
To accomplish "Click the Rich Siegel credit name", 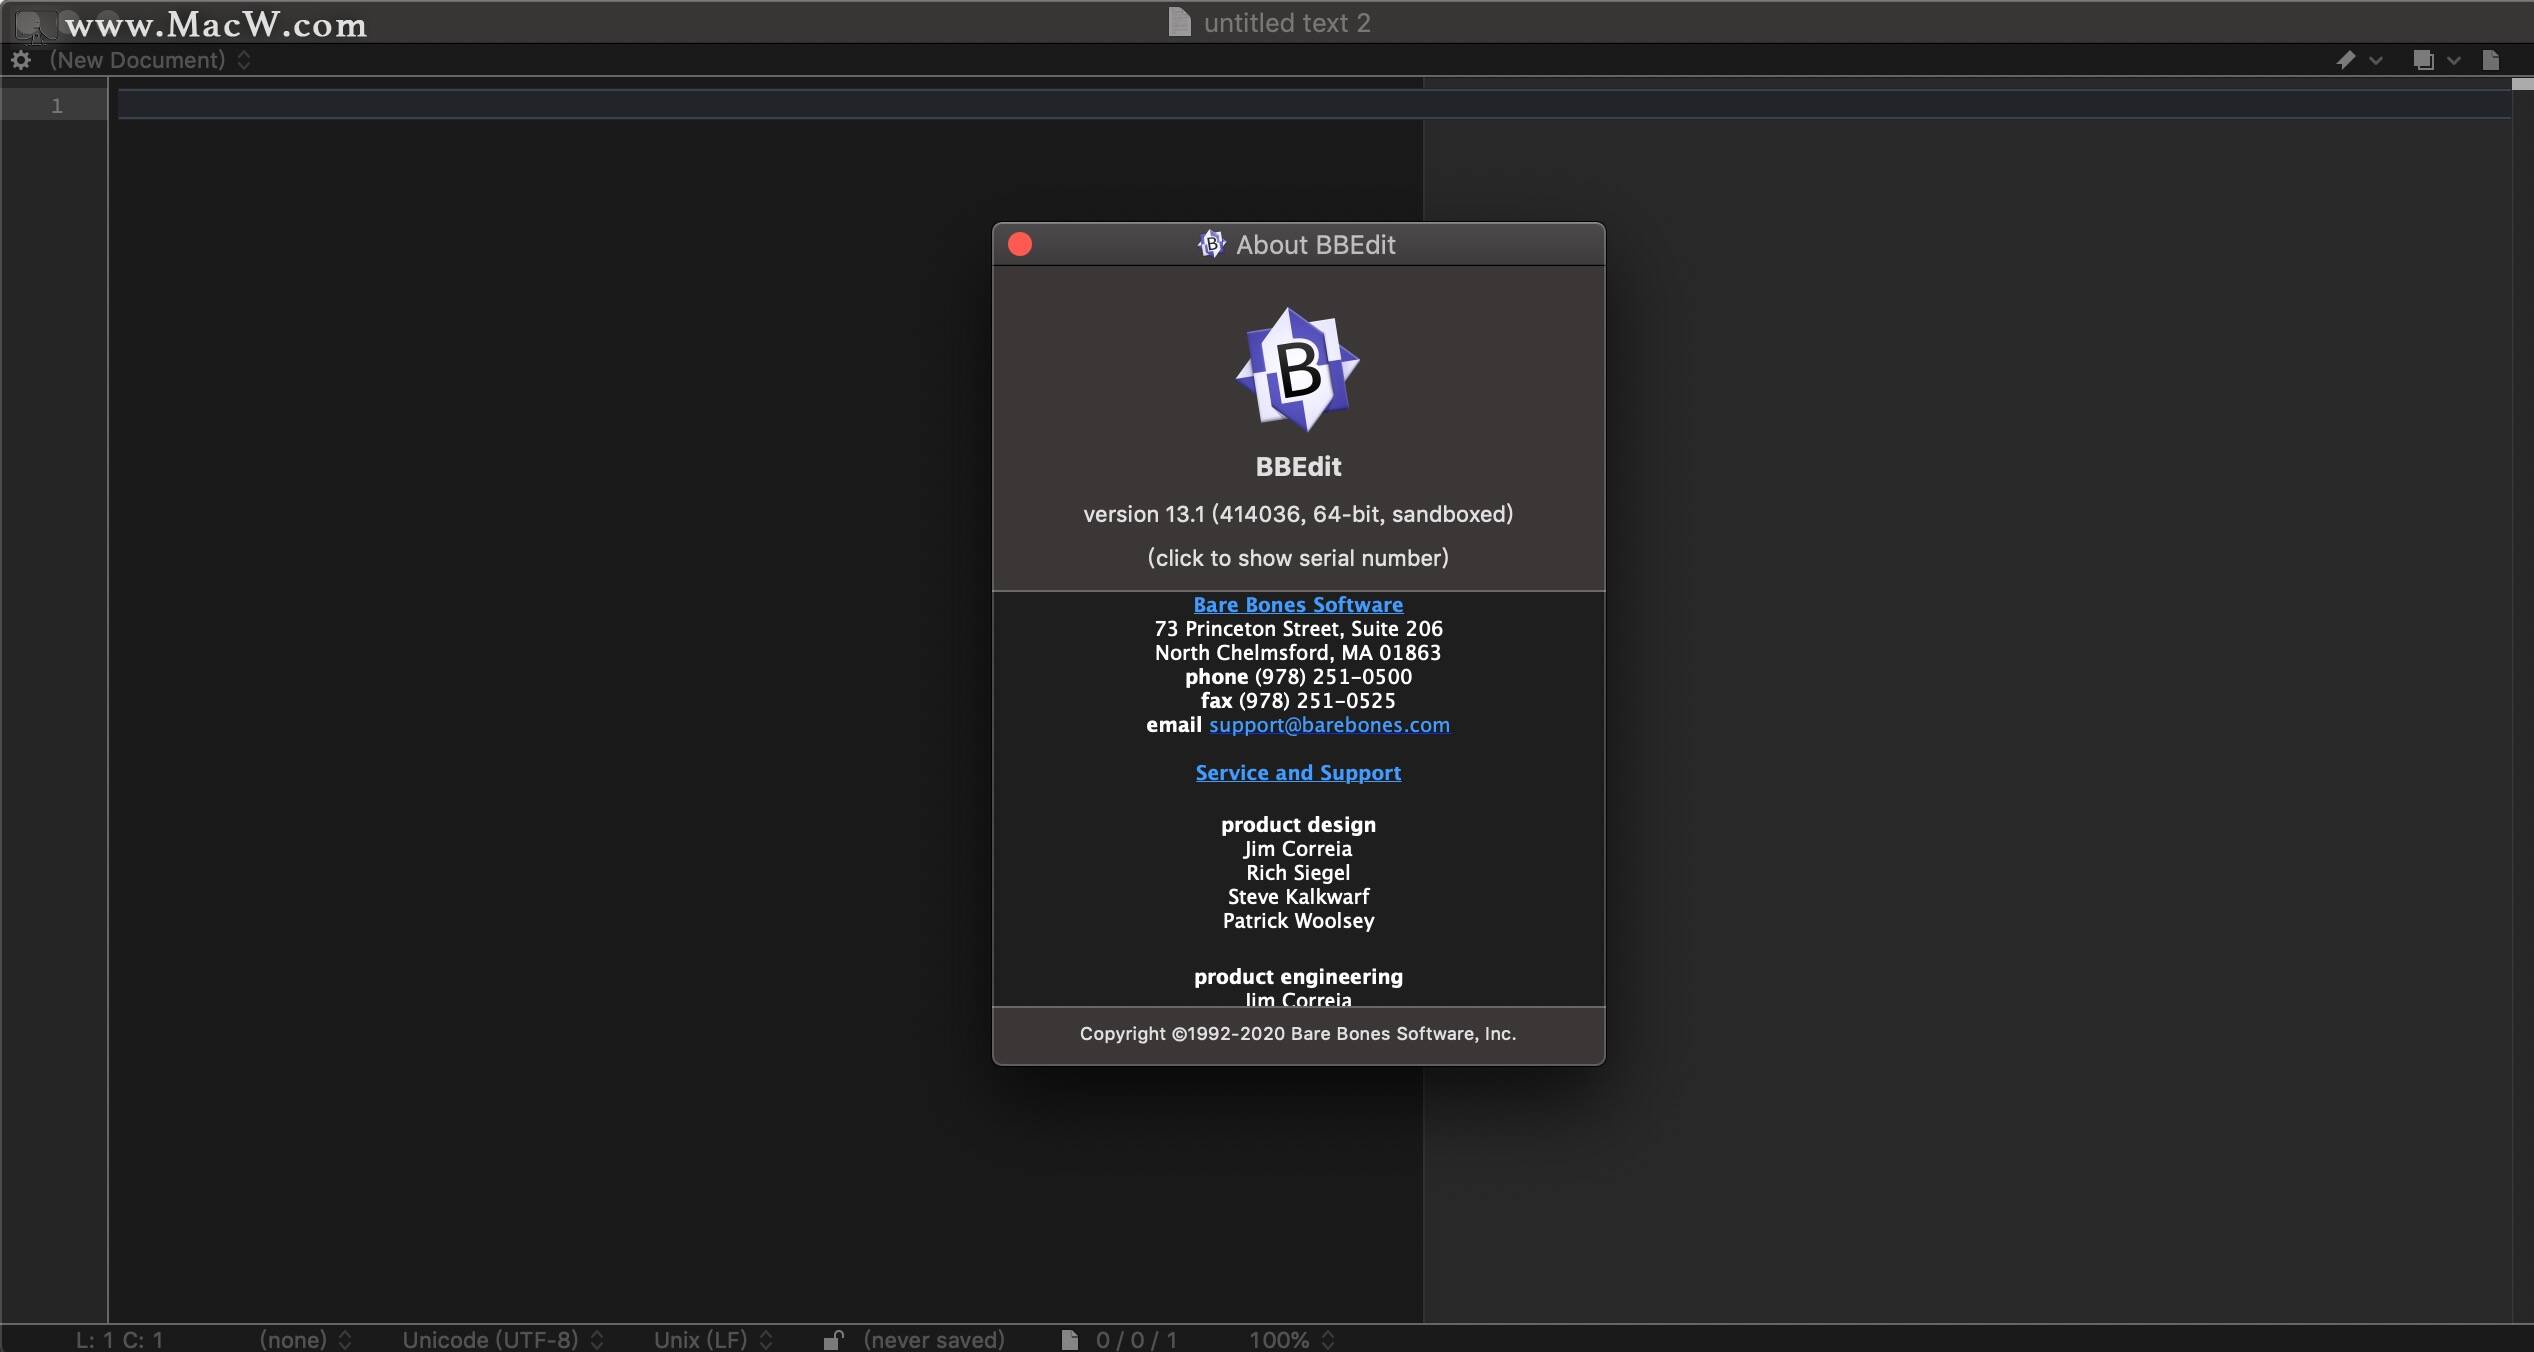I will tap(1298, 872).
